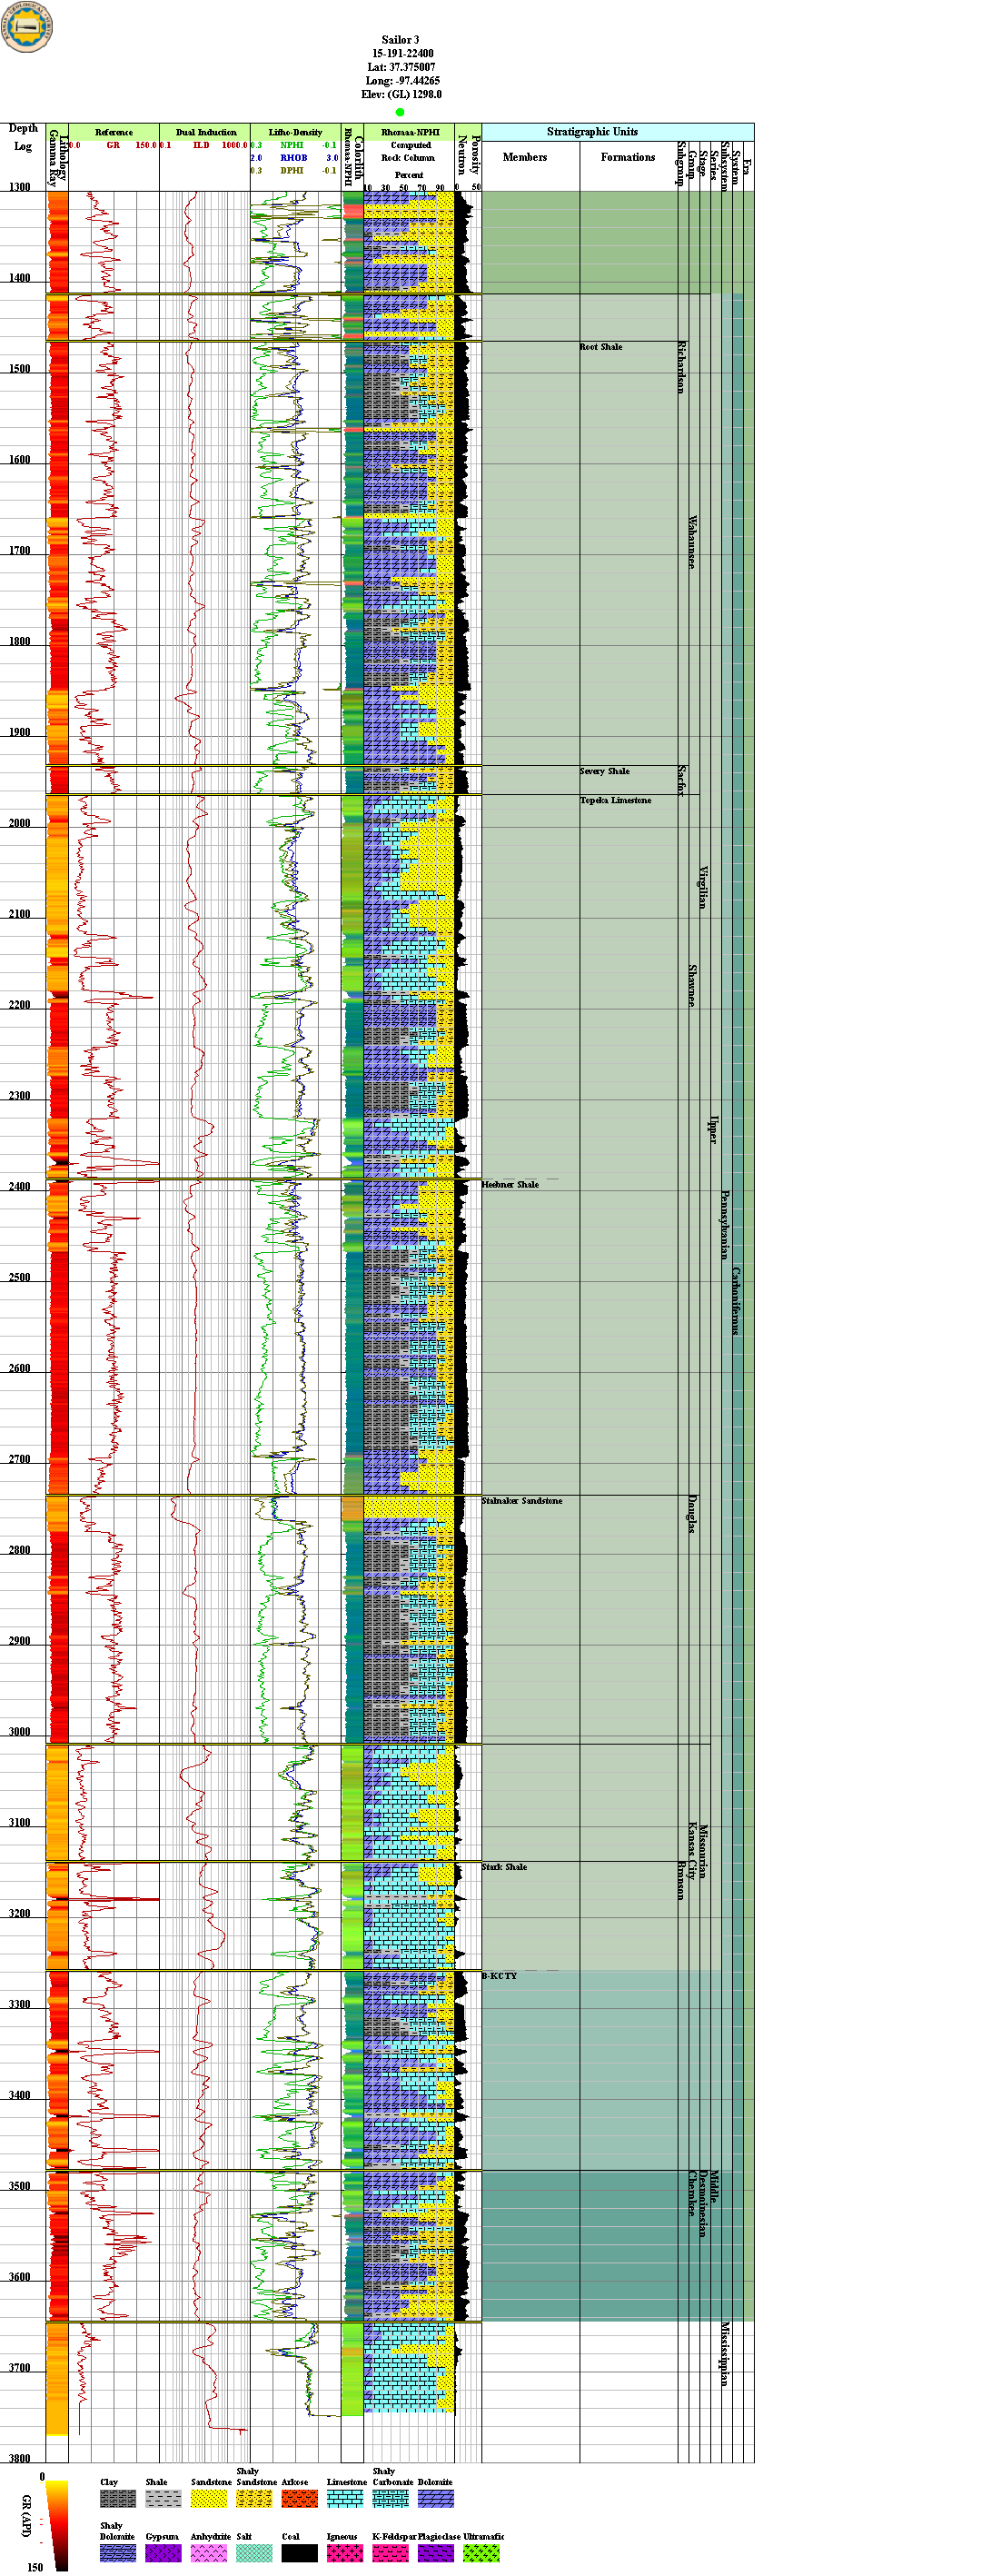Image resolution: width=981 pixels, height=2576 pixels.
Task: Click the Sandstone legend pattern swatch
Action: point(208,2498)
